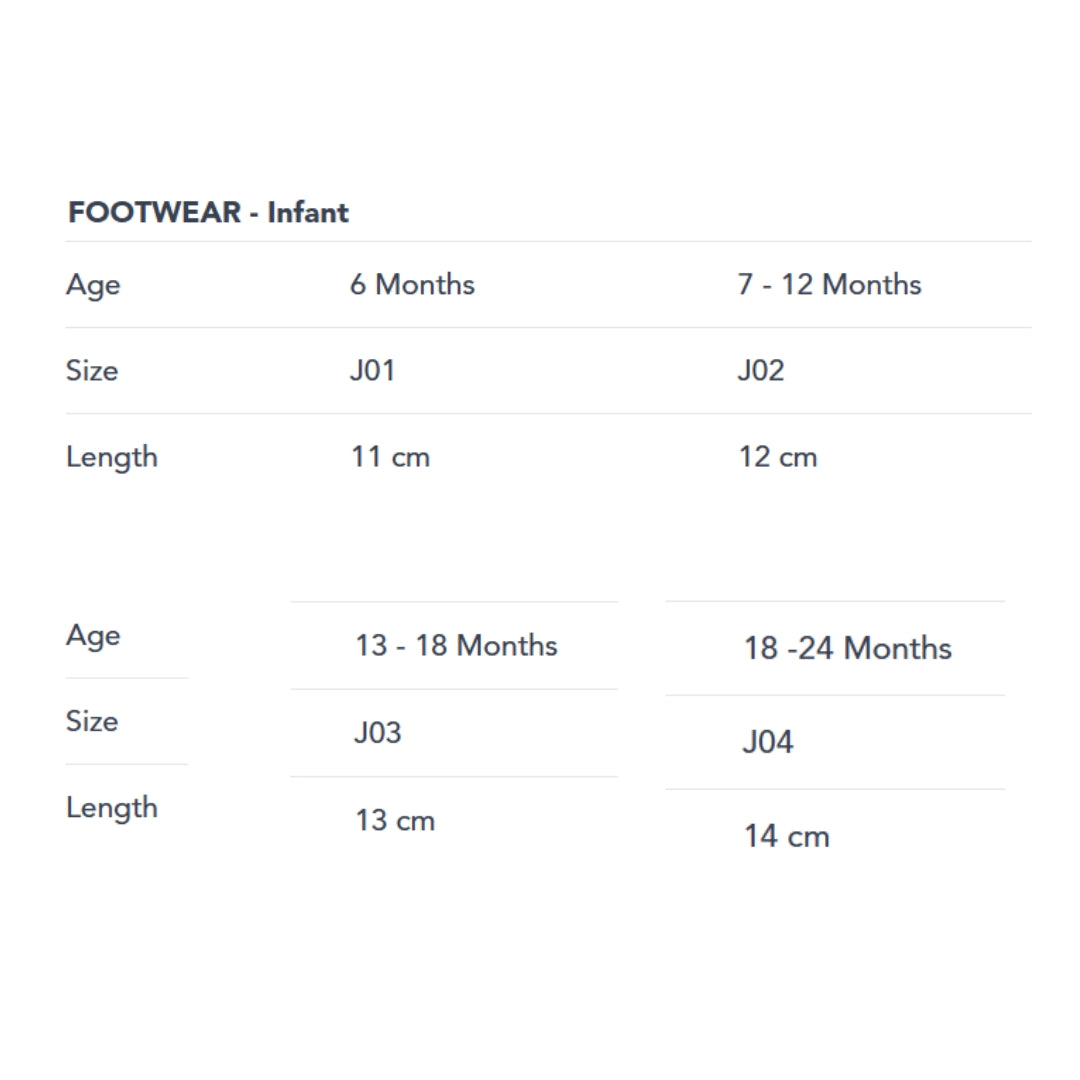Viewport: 1080px width, 1080px height.
Task: Select the 13 cm length value
Action: (x=395, y=821)
